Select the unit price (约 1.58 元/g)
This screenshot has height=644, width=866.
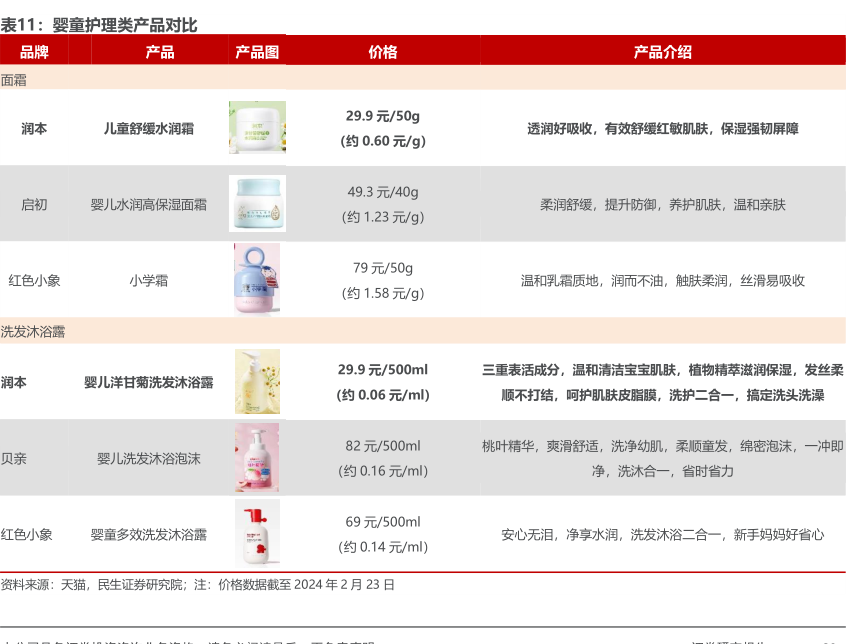(383, 293)
